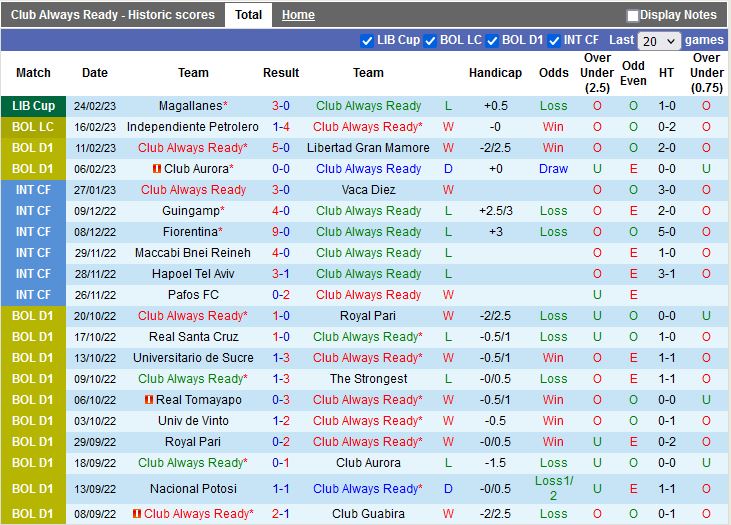Open Pafos FC team link

coord(193,295)
